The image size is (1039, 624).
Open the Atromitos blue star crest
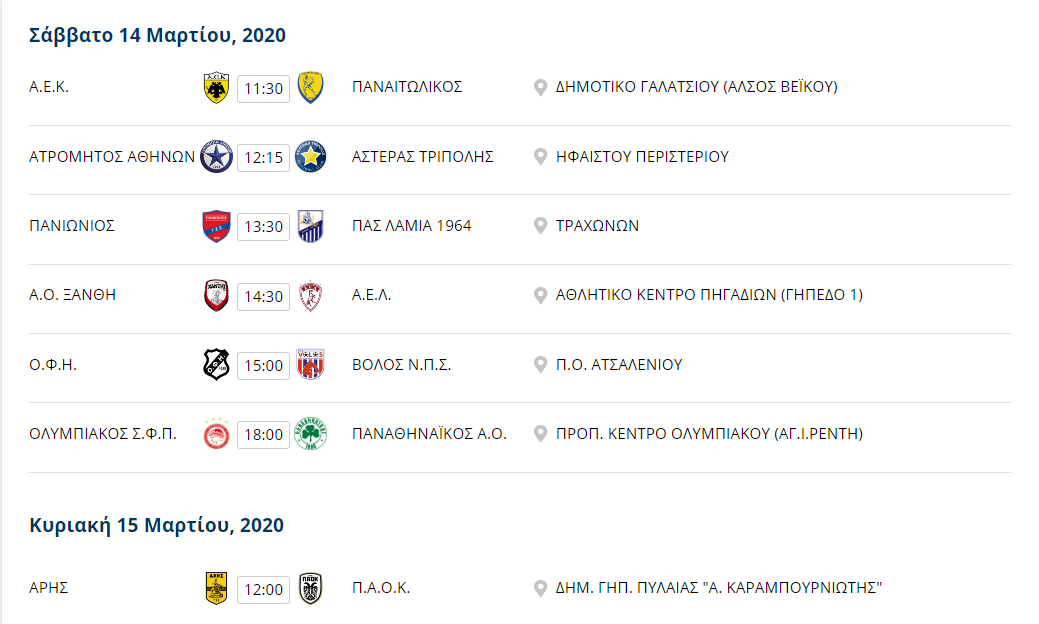point(216,157)
